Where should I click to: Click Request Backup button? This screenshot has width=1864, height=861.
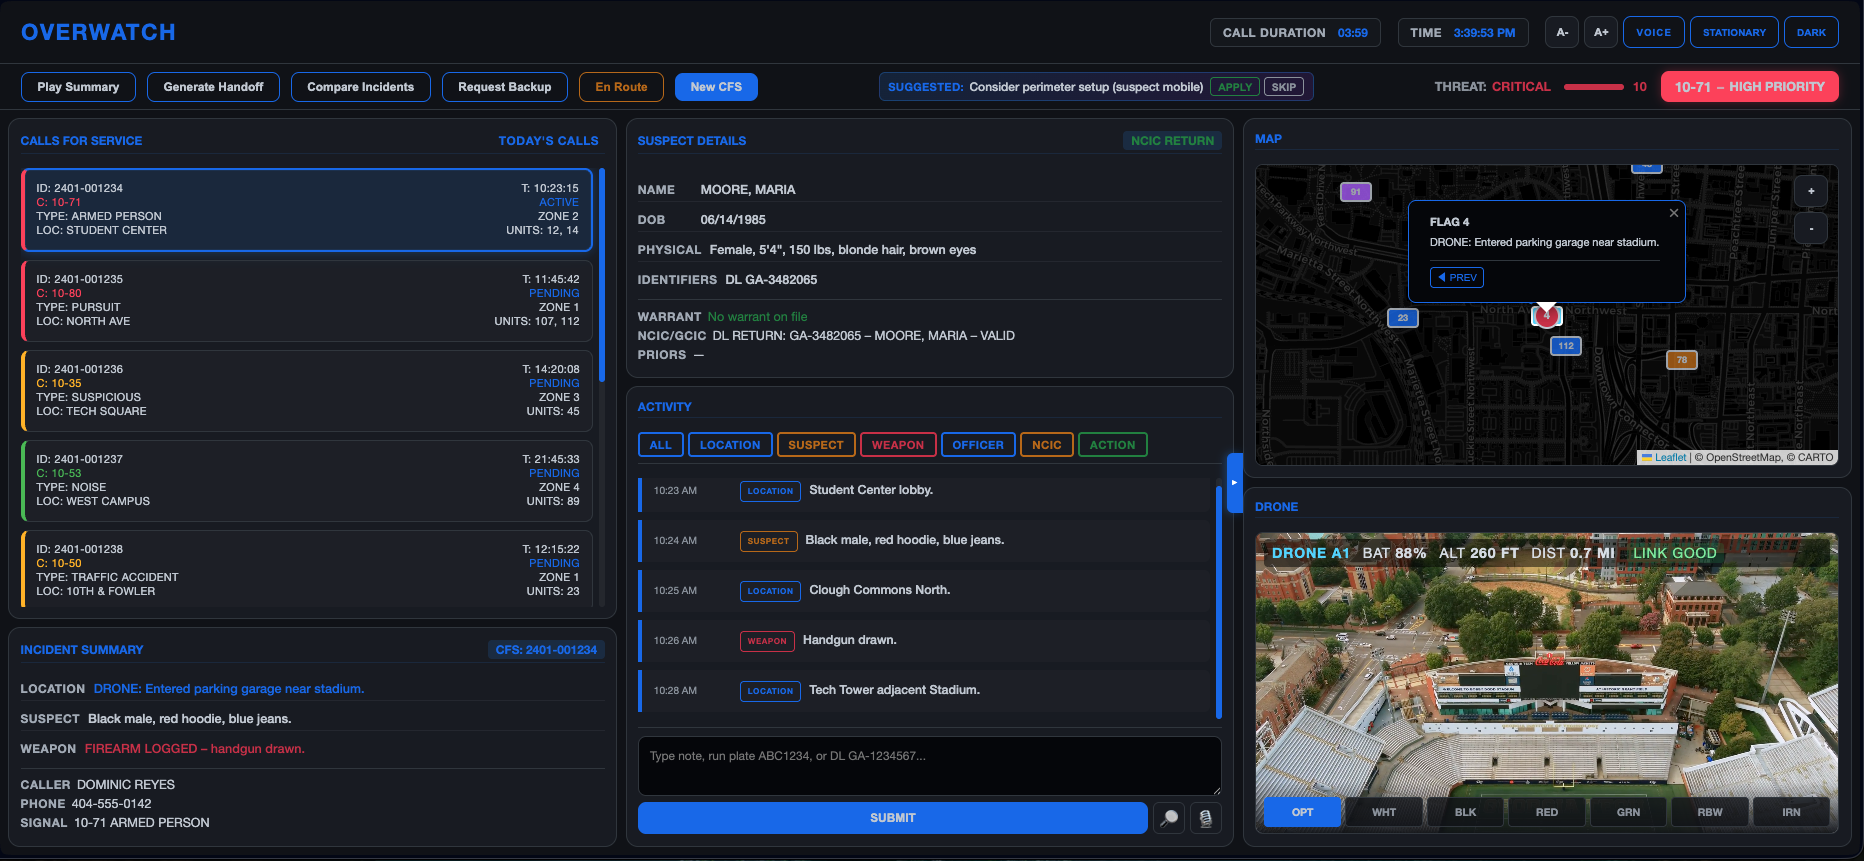pos(505,87)
